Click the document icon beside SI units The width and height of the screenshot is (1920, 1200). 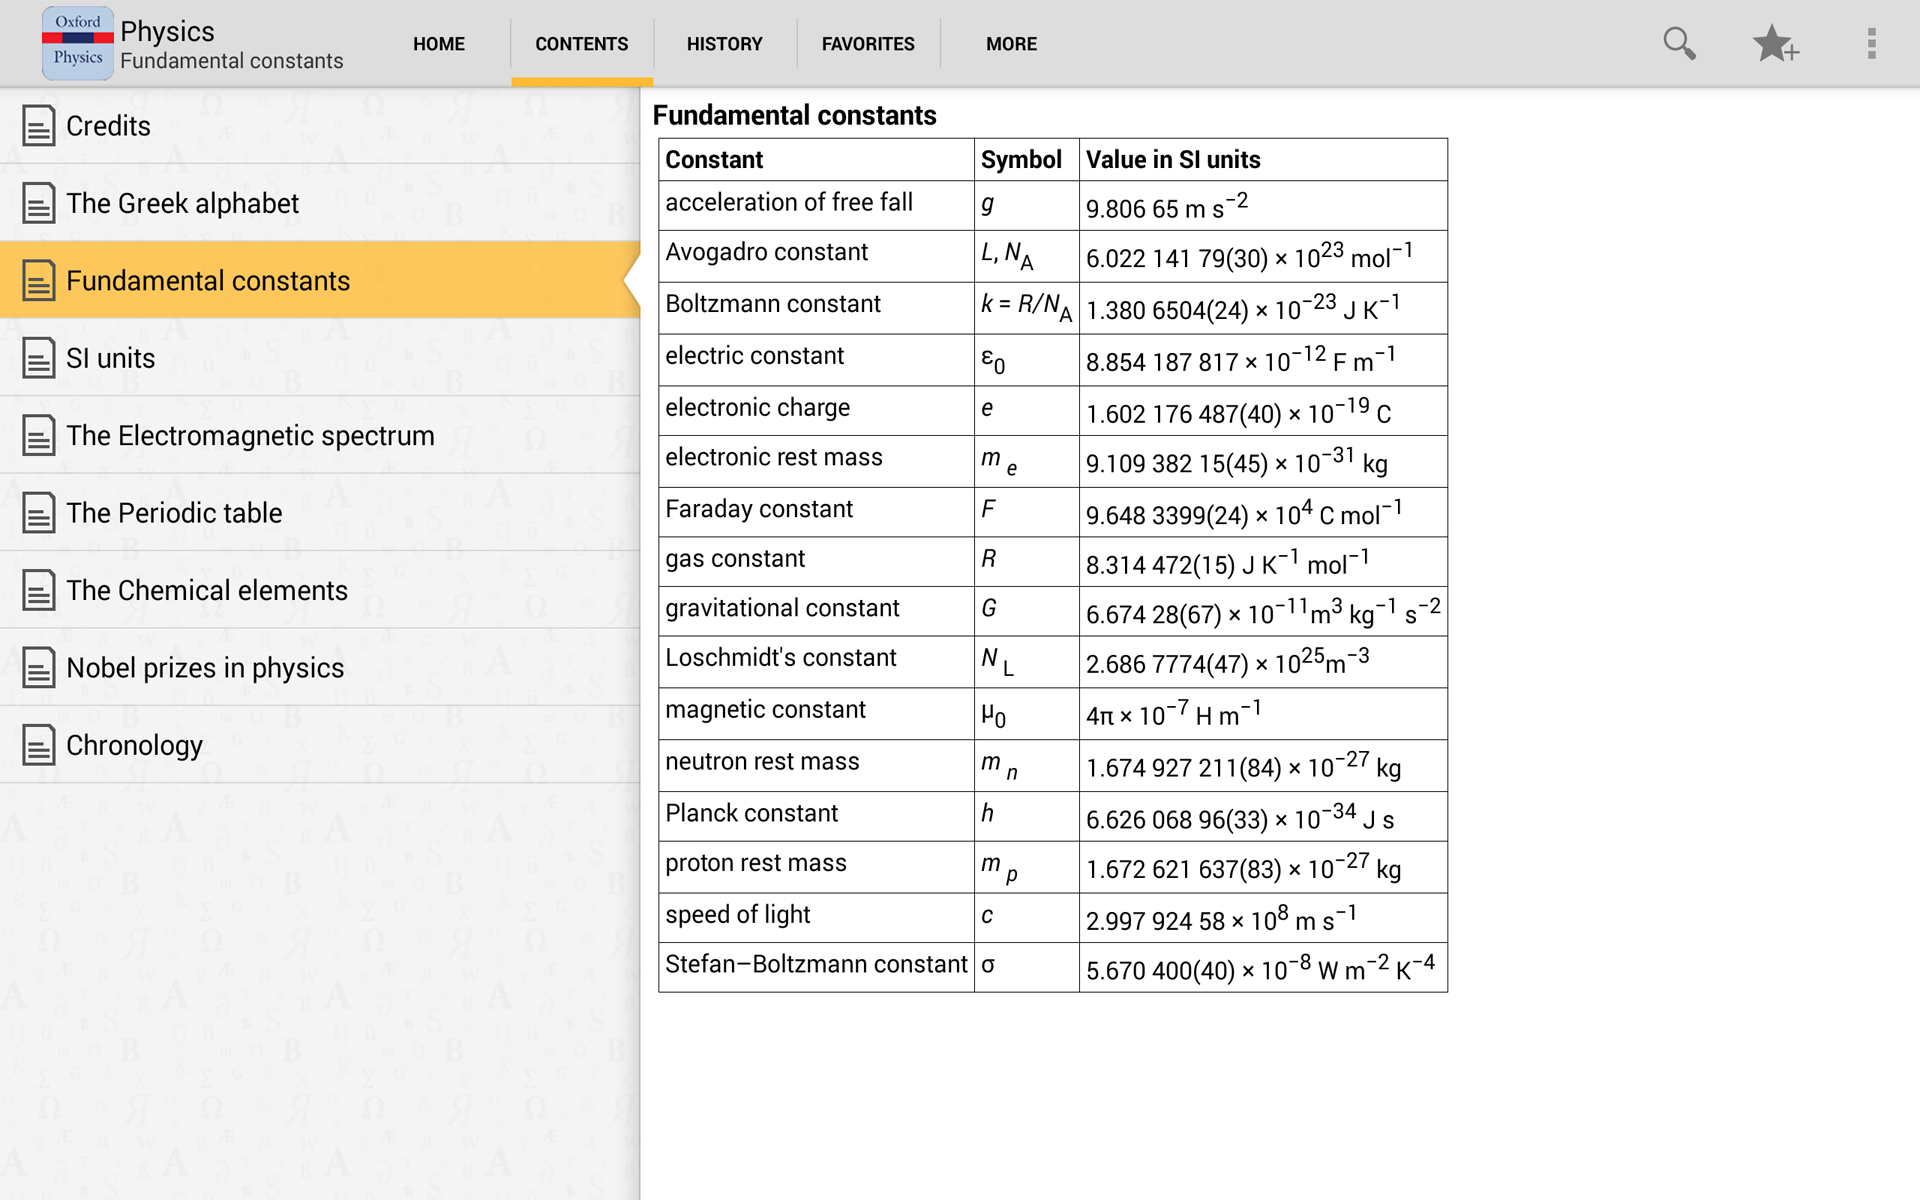coord(38,358)
